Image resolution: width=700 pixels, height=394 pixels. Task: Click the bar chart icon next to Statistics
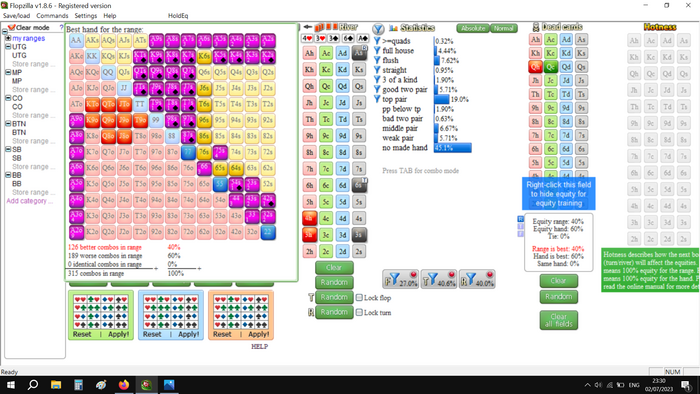[x=393, y=28]
